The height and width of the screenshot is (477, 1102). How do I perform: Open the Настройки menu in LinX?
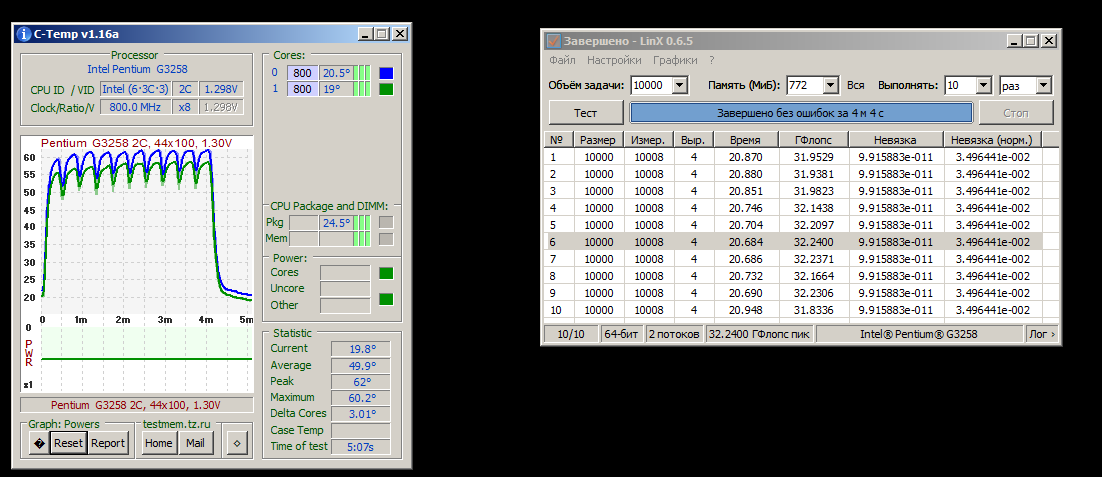pos(614,60)
